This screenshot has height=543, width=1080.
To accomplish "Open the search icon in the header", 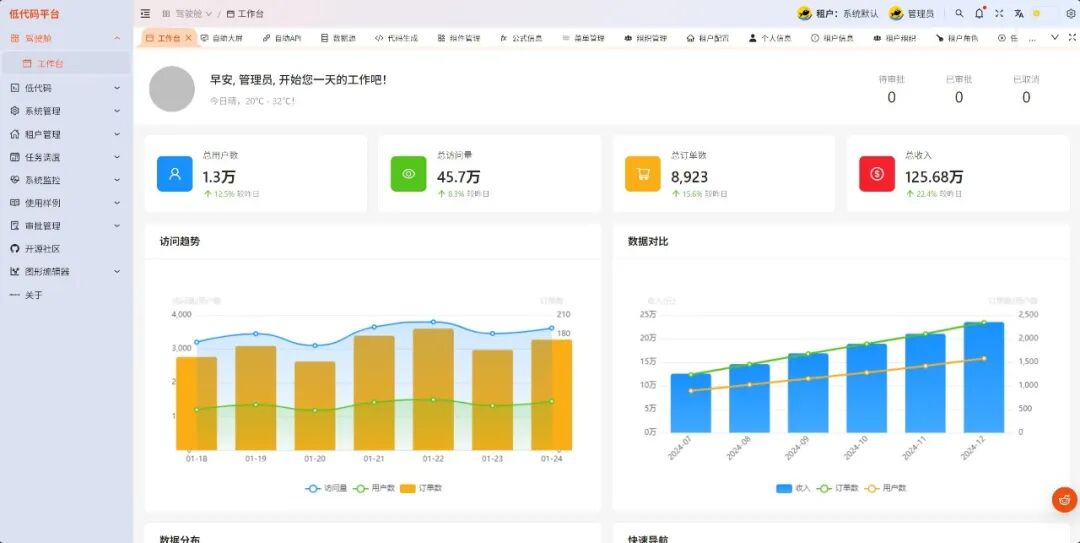I will click(959, 13).
